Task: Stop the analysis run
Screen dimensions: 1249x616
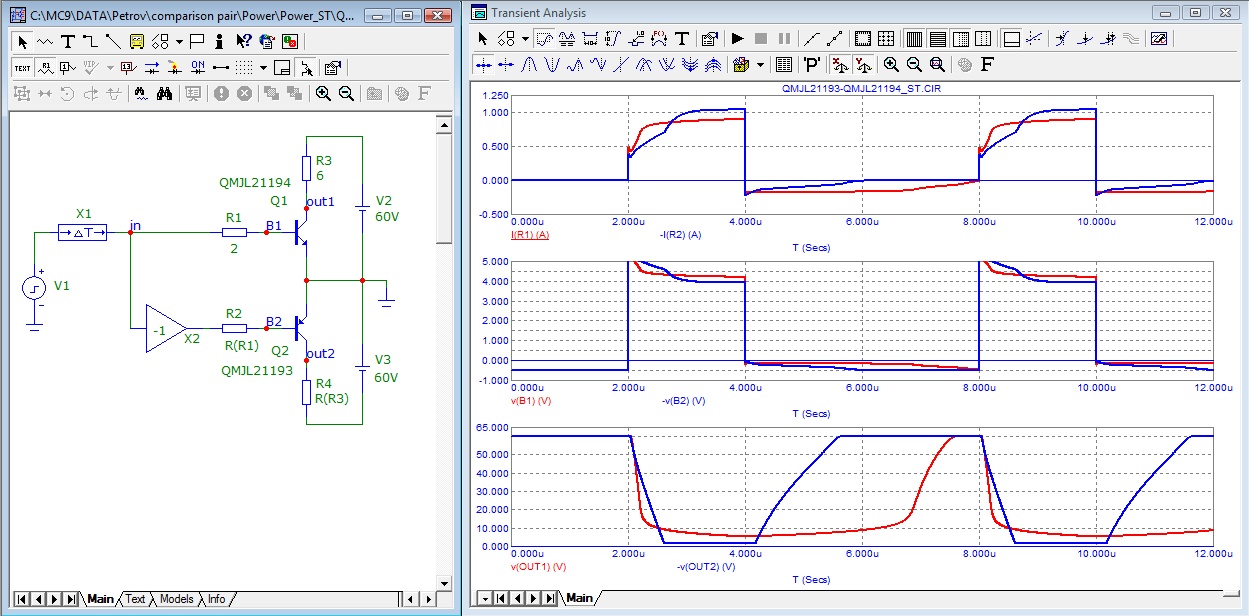Action: coord(761,39)
